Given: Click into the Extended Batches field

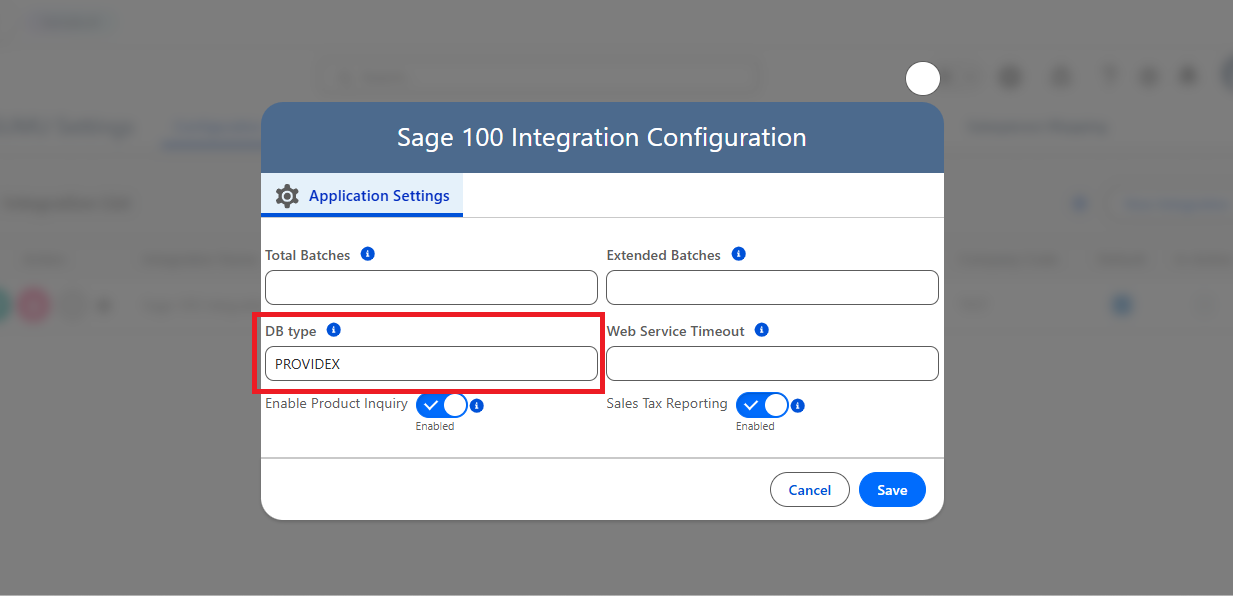Looking at the screenshot, I should [772, 288].
